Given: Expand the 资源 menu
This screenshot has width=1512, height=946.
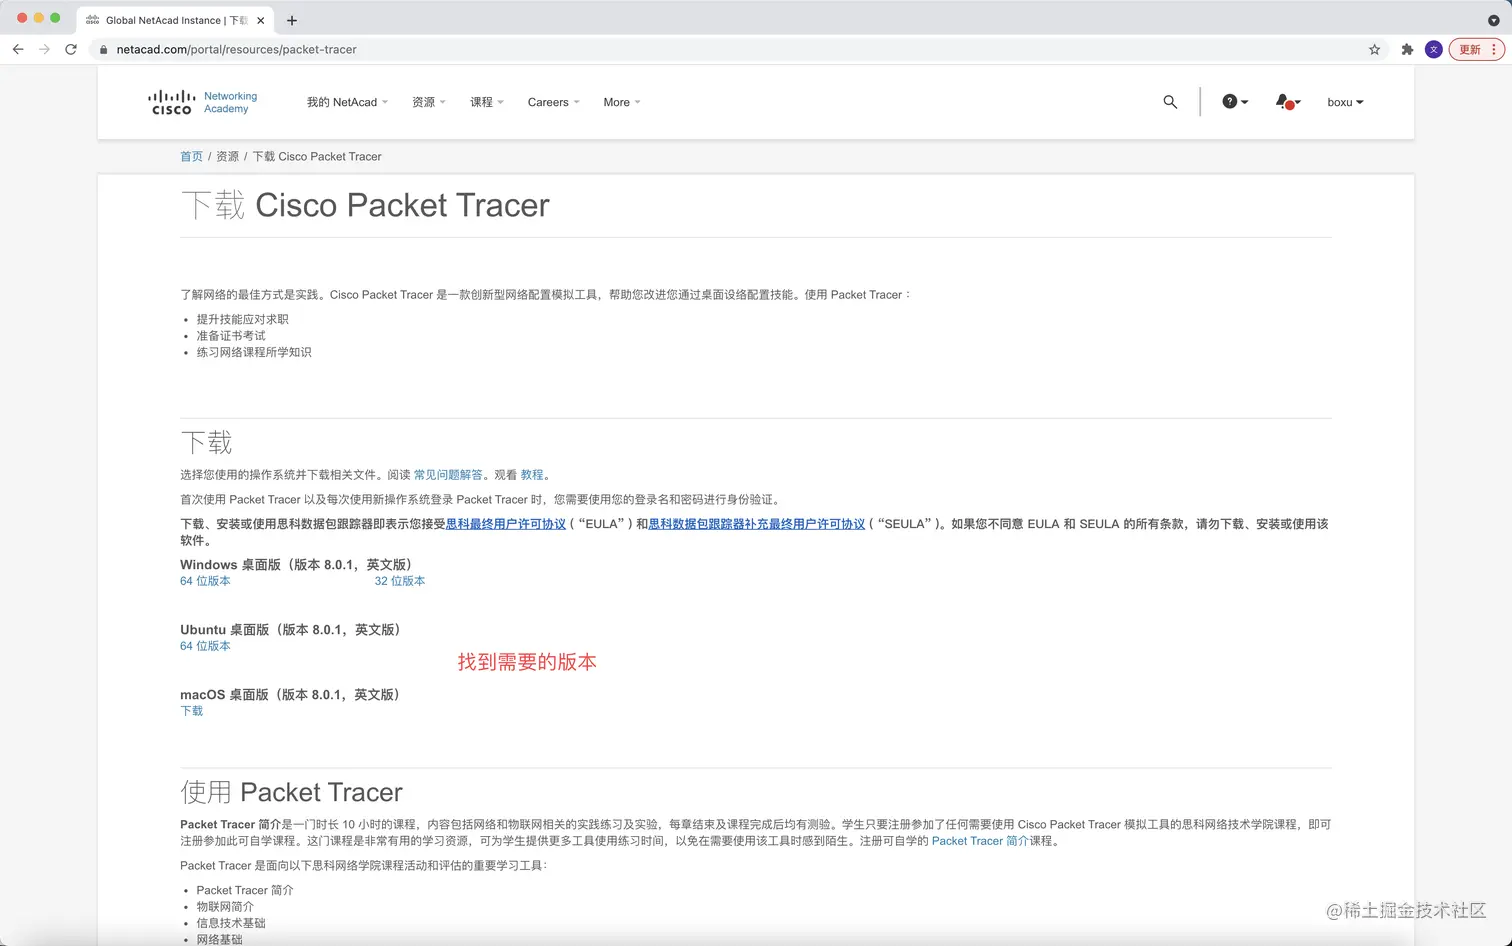Looking at the screenshot, I should [x=429, y=102].
